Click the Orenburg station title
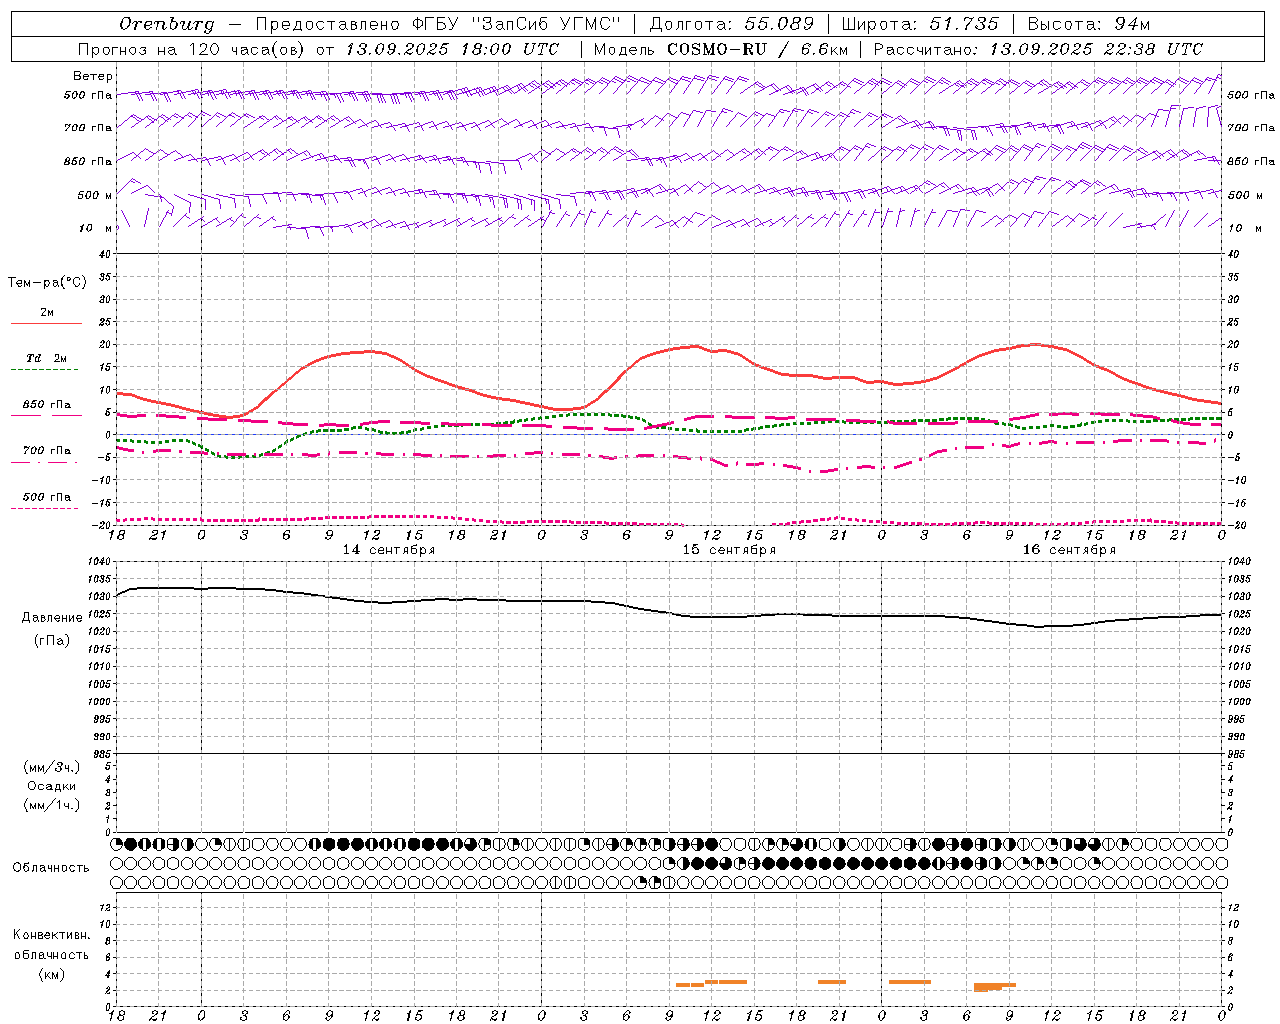This screenshot has height=1024, width=1280. click(x=166, y=24)
